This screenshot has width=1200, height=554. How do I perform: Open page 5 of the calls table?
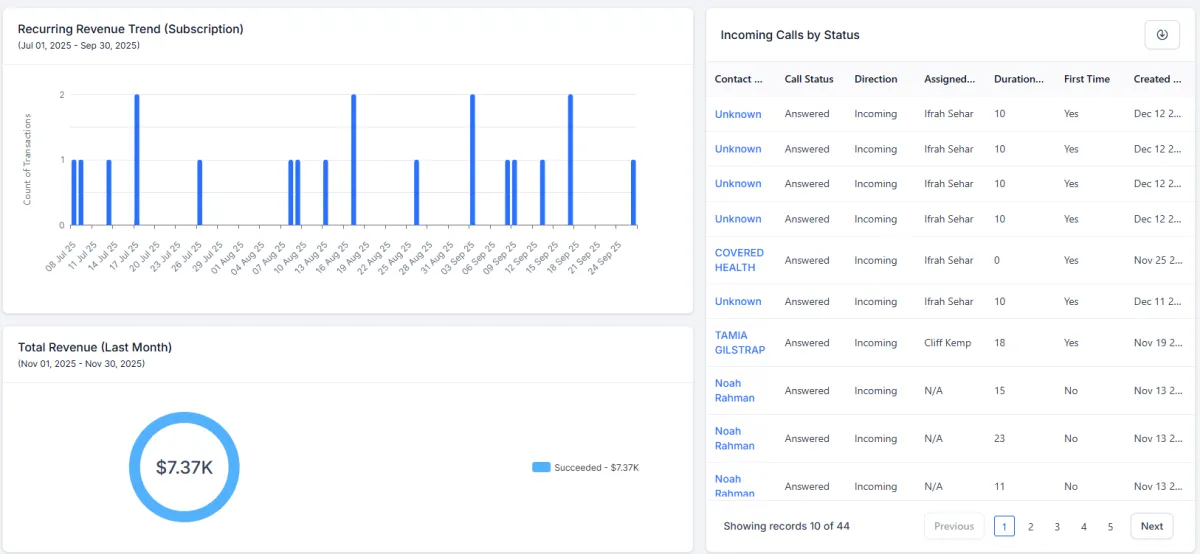click(x=1110, y=526)
